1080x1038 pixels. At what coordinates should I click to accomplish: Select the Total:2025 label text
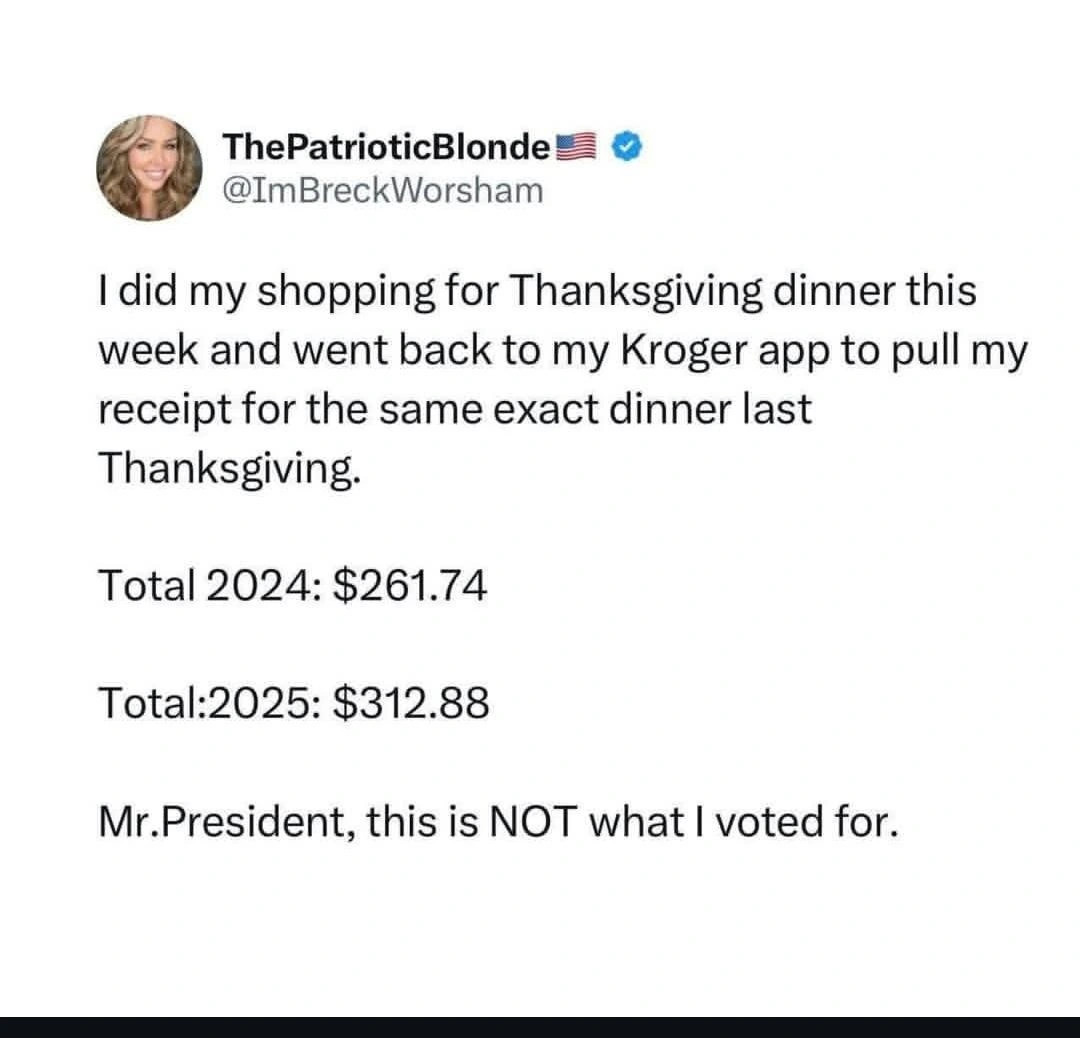click(205, 704)
